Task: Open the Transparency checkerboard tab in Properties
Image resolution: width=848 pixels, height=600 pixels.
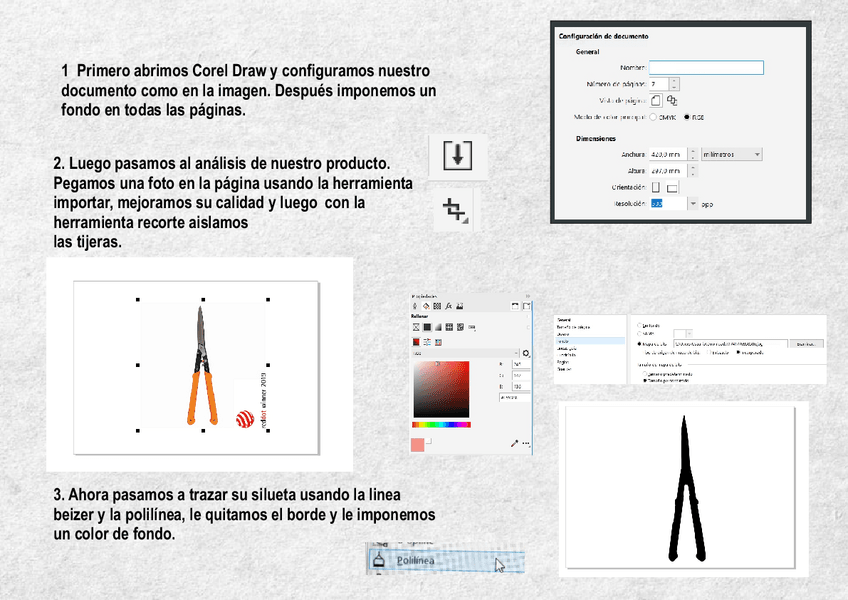Action: [437, 306]
